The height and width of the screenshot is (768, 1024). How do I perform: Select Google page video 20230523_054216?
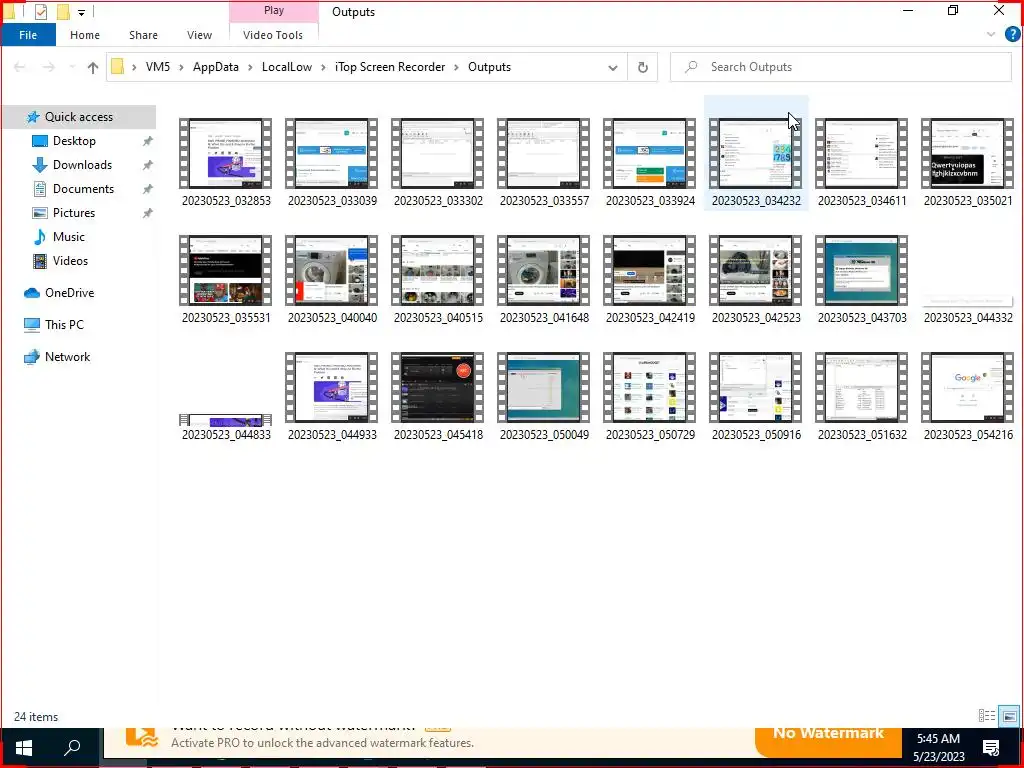click(x=968, y=397)
